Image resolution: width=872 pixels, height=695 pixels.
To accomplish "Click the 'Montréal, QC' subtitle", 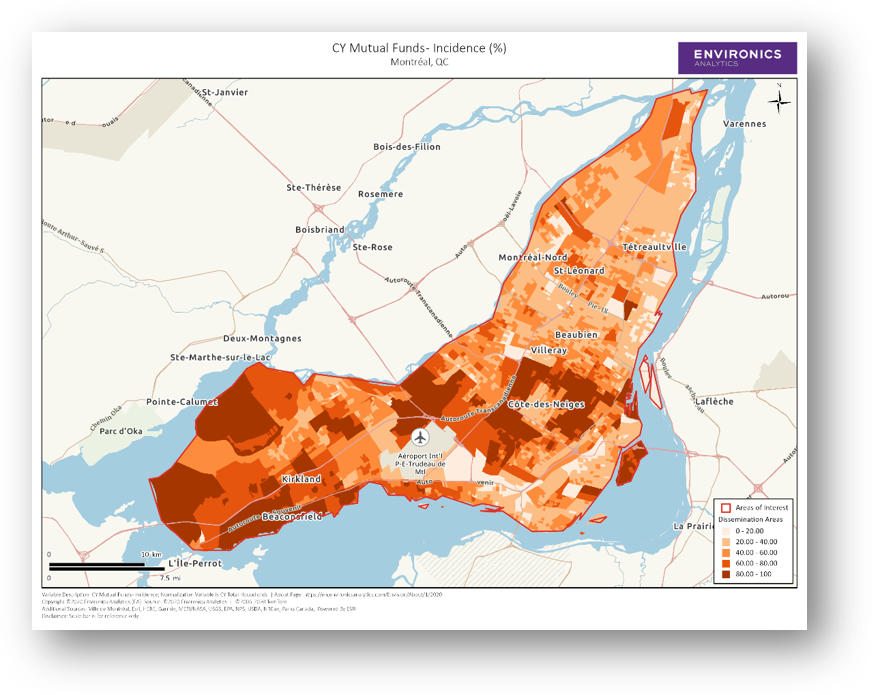I will (419, 62).
